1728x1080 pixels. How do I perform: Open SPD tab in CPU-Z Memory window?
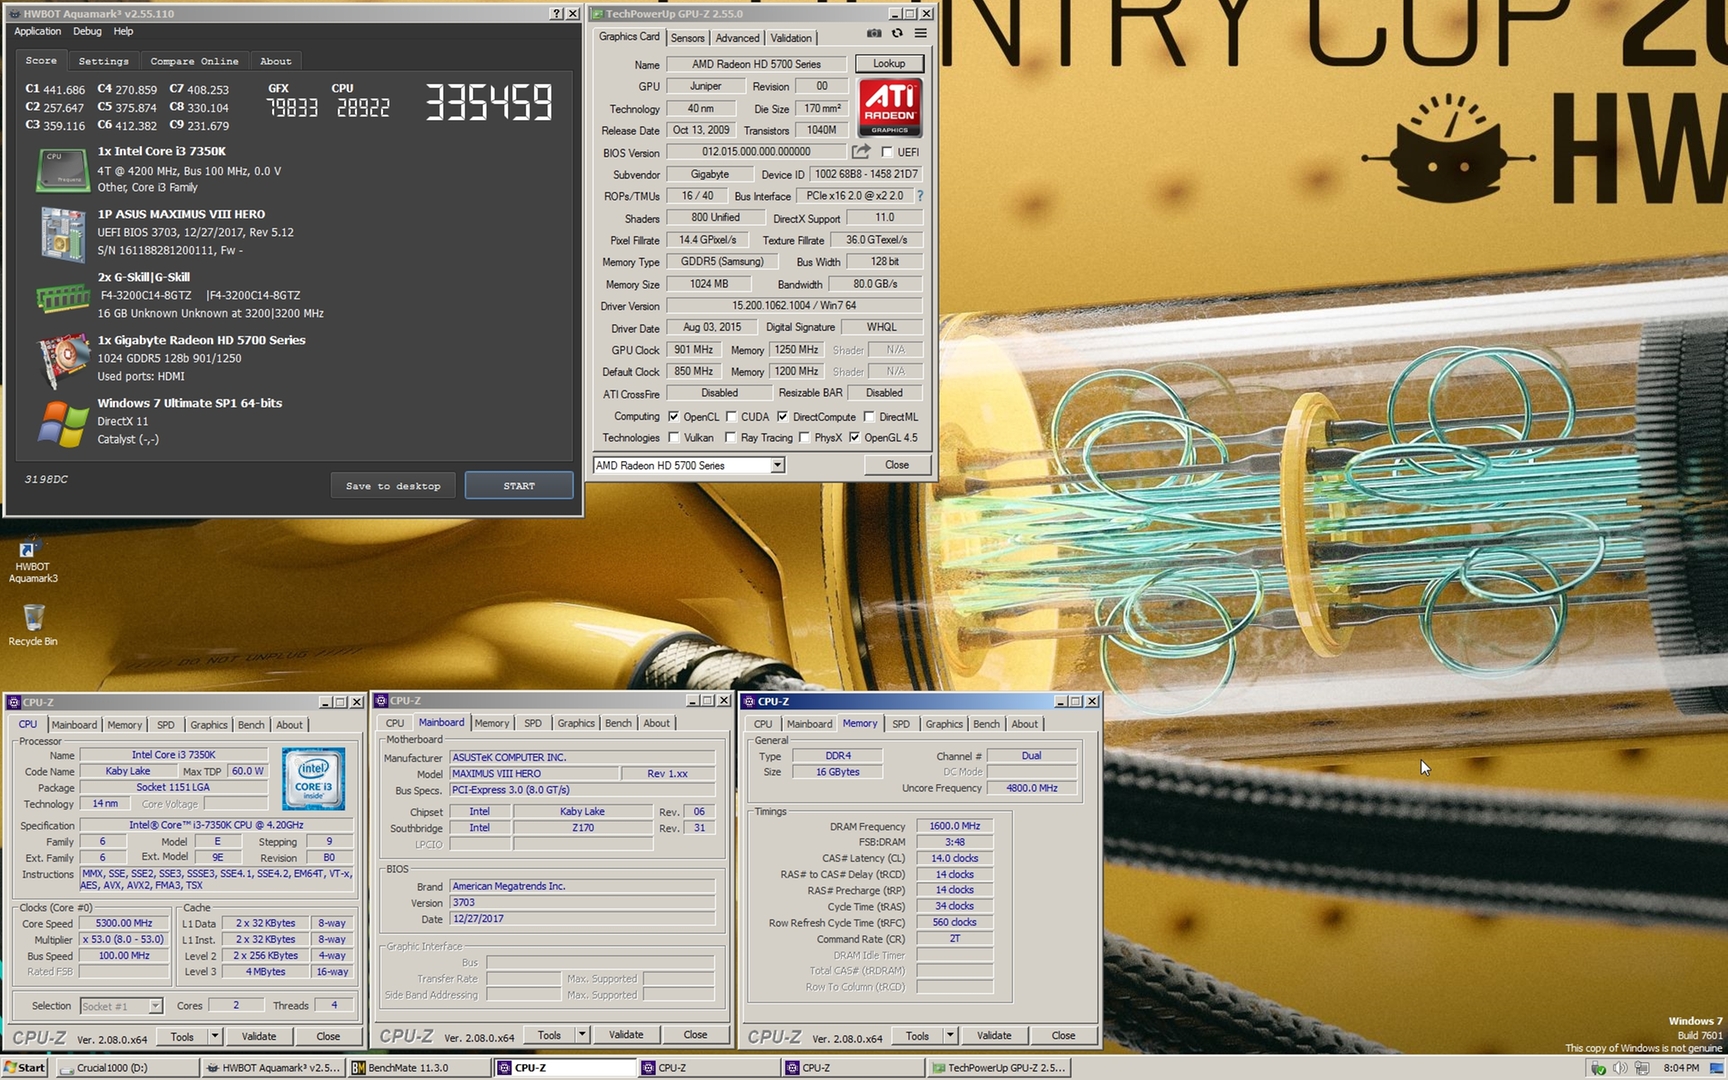click(901, 724)
